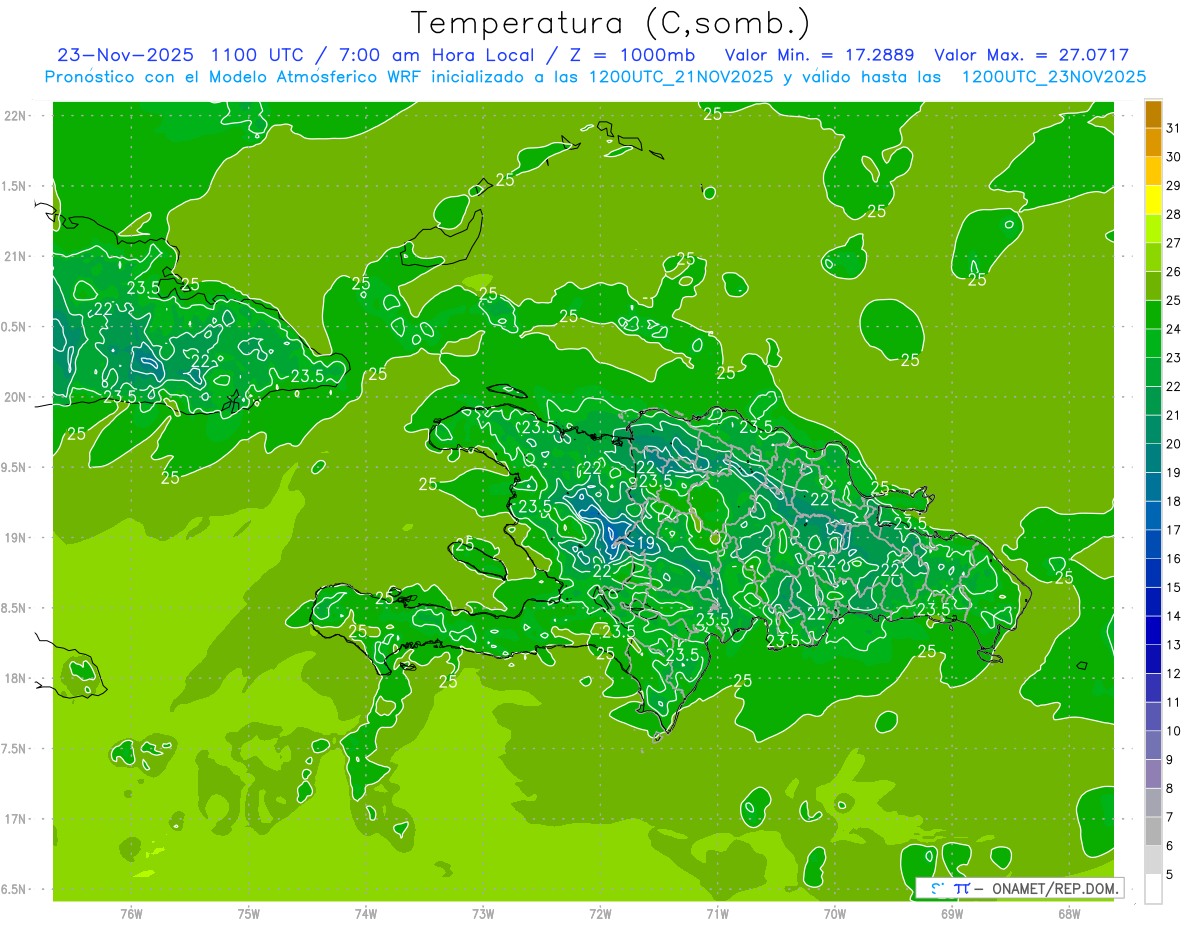The width and height of the screenshot is (1200, 927).
Task: Pick the brown swatch above 31 on the color bar
Action: pyautogui.click(x=1153, y=114)
